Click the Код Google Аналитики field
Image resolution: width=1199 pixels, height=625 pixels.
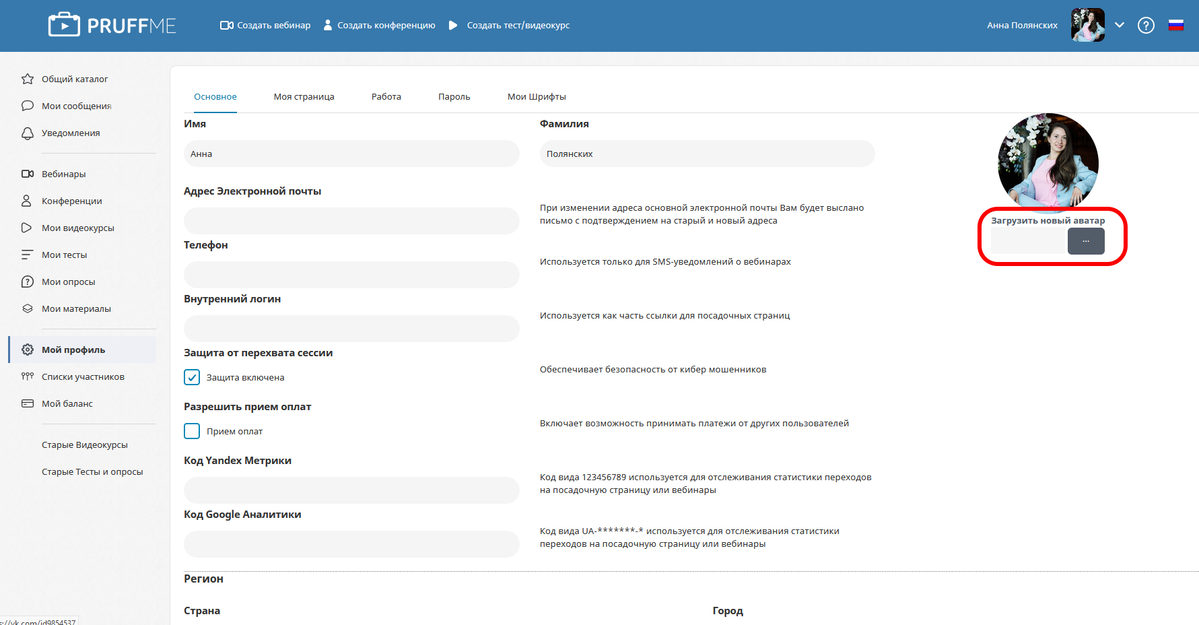352,544
